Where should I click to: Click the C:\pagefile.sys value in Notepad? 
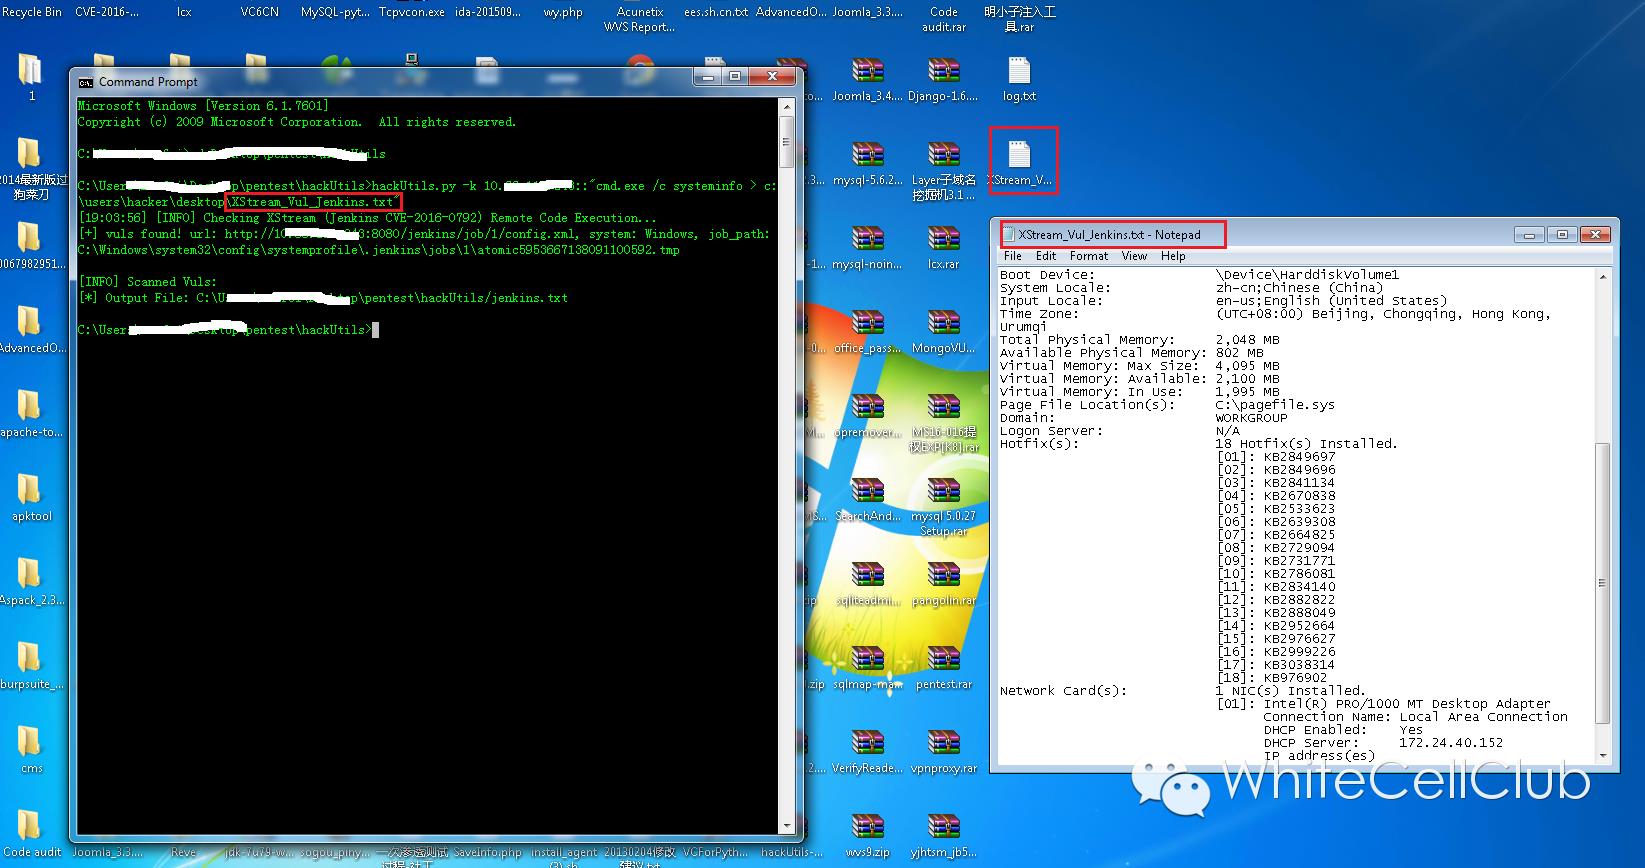click(1275, 405)
